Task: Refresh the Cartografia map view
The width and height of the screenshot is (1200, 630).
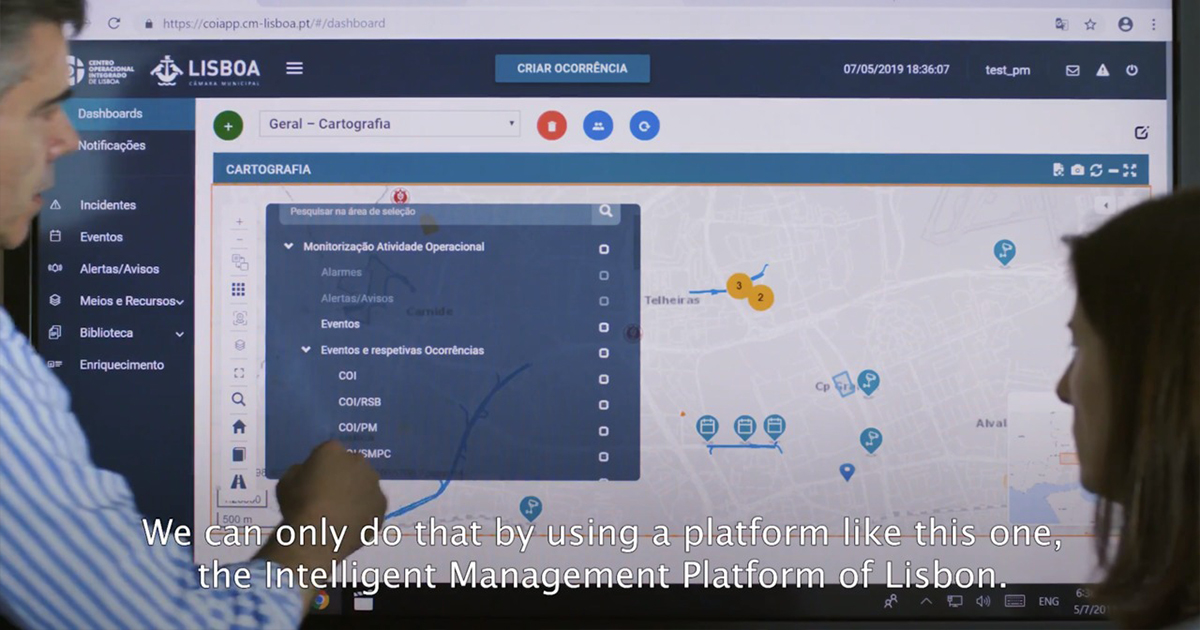Action: (1095, 170)
